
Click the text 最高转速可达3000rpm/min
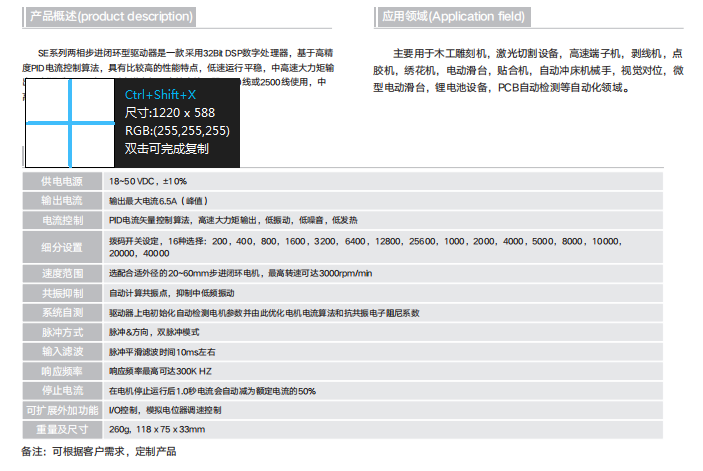(x=320, y=273)
